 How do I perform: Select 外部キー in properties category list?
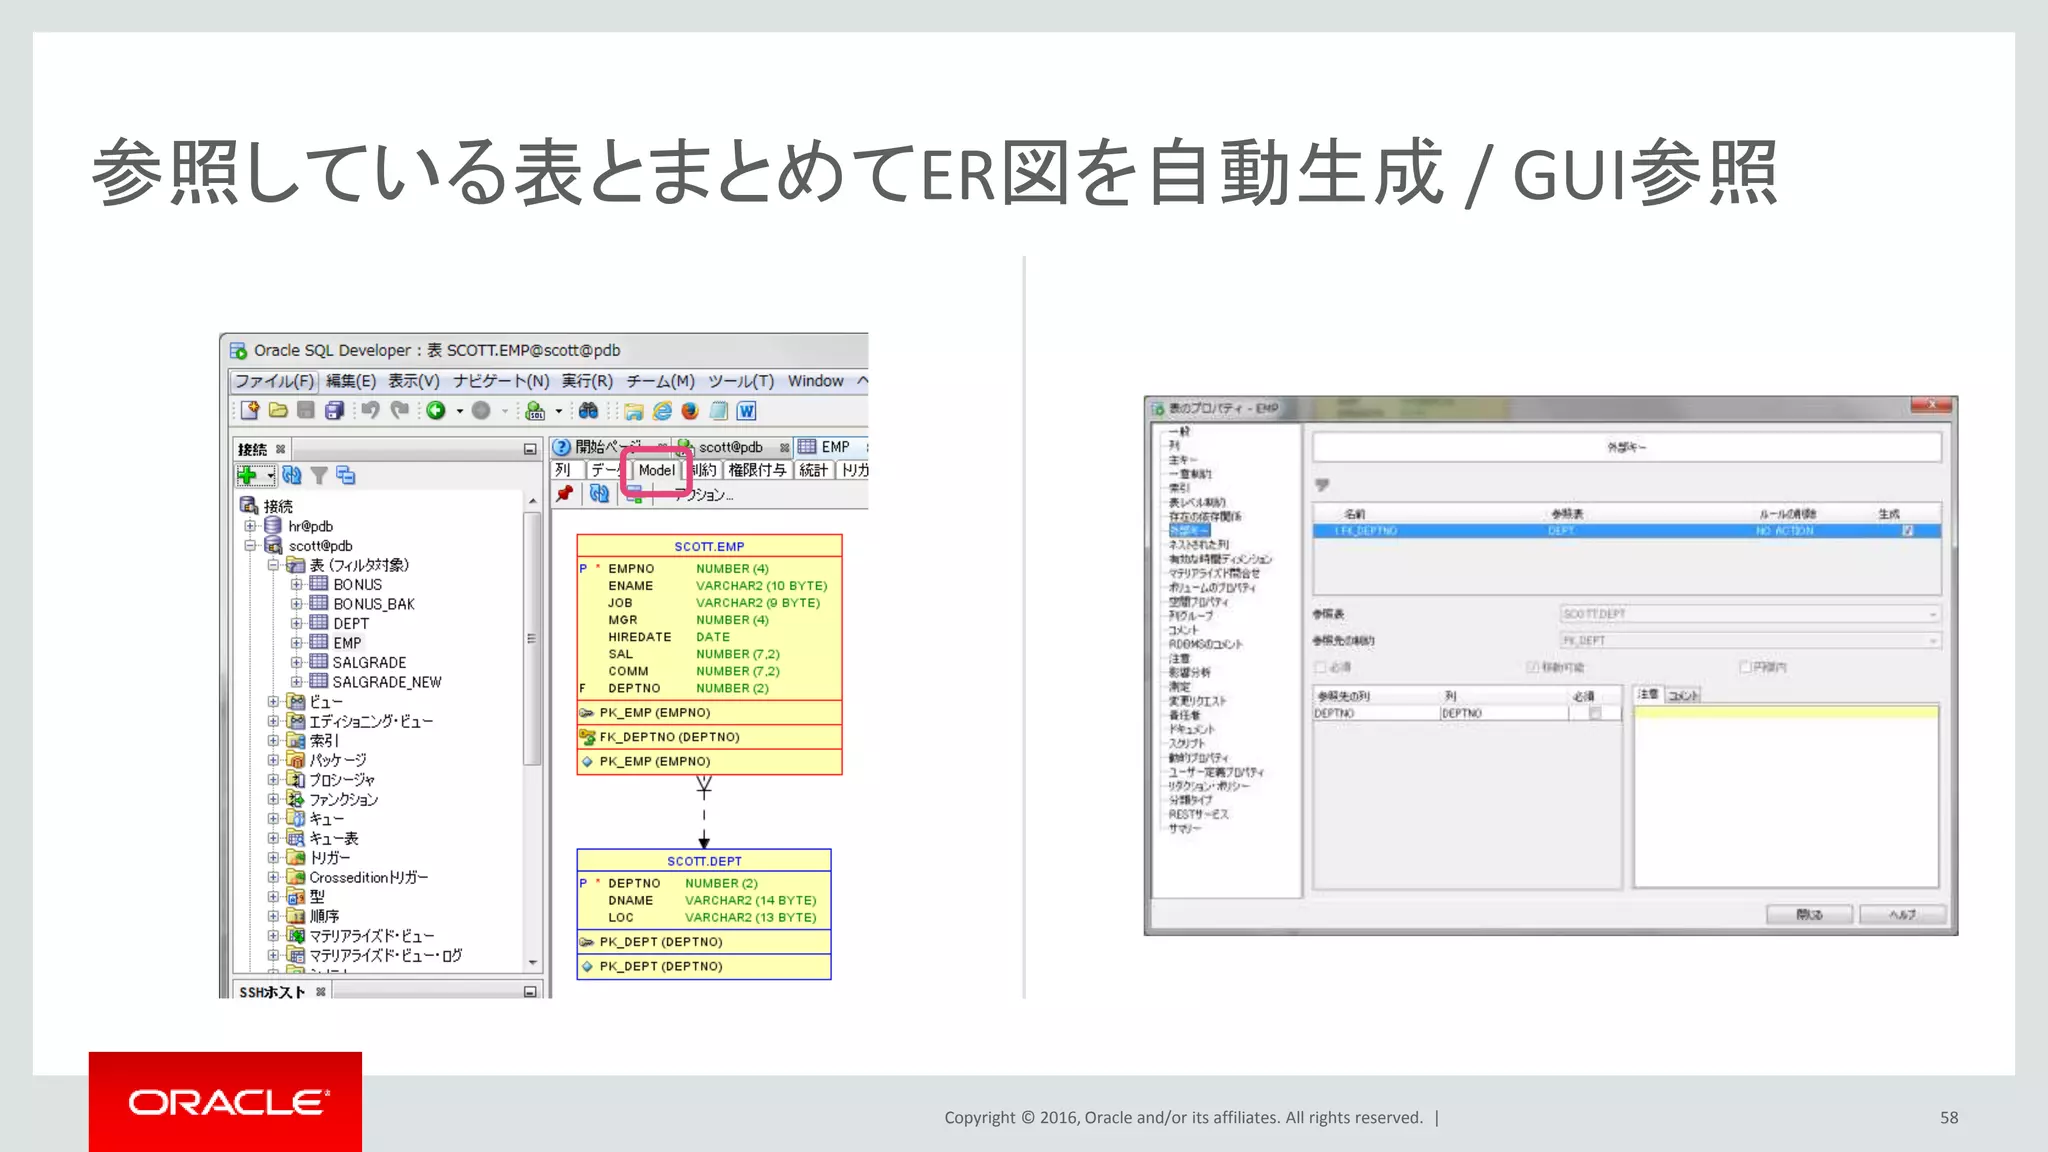[x=1189, y=531]
